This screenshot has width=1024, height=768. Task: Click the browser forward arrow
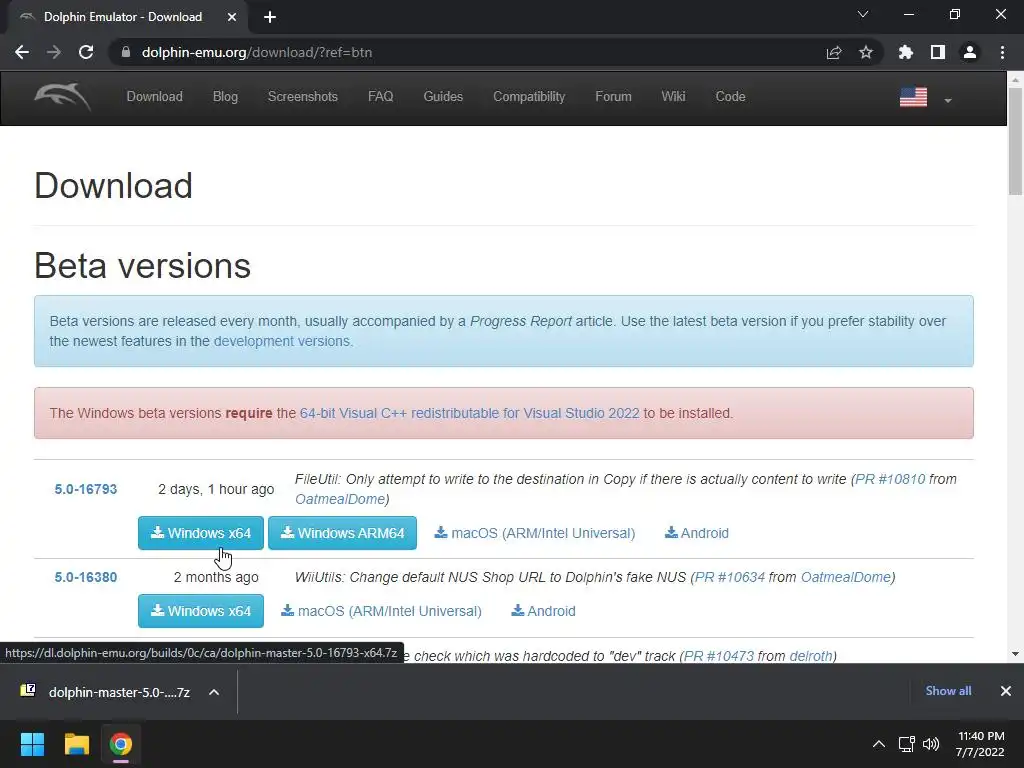point(54,52)
